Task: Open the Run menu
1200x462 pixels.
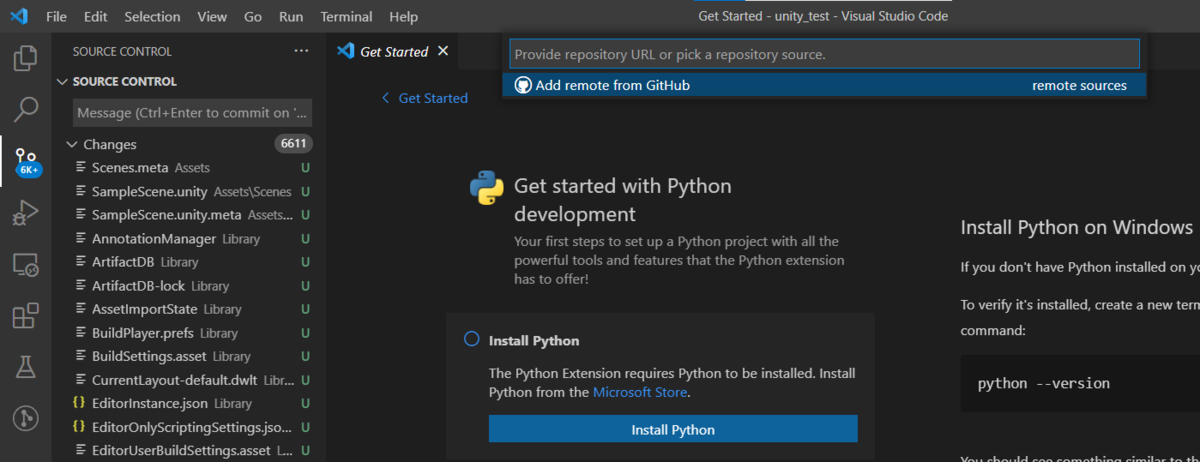Action: (291, 17)
